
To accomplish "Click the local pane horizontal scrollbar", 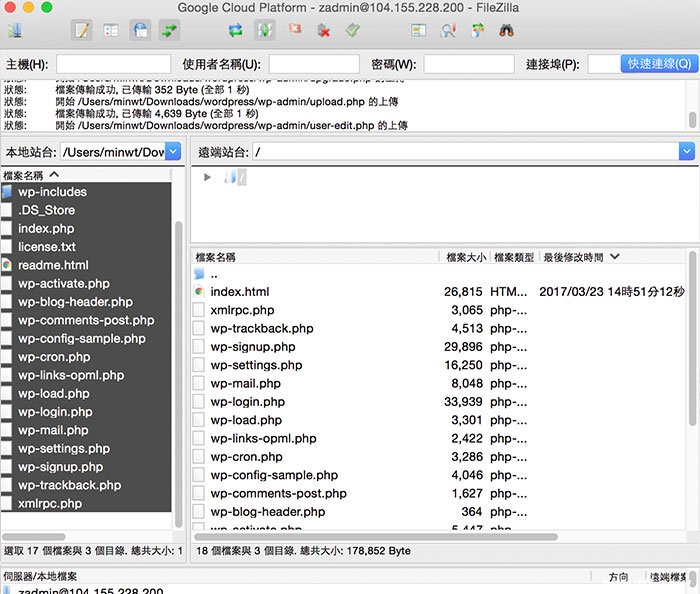I will 34,537.
